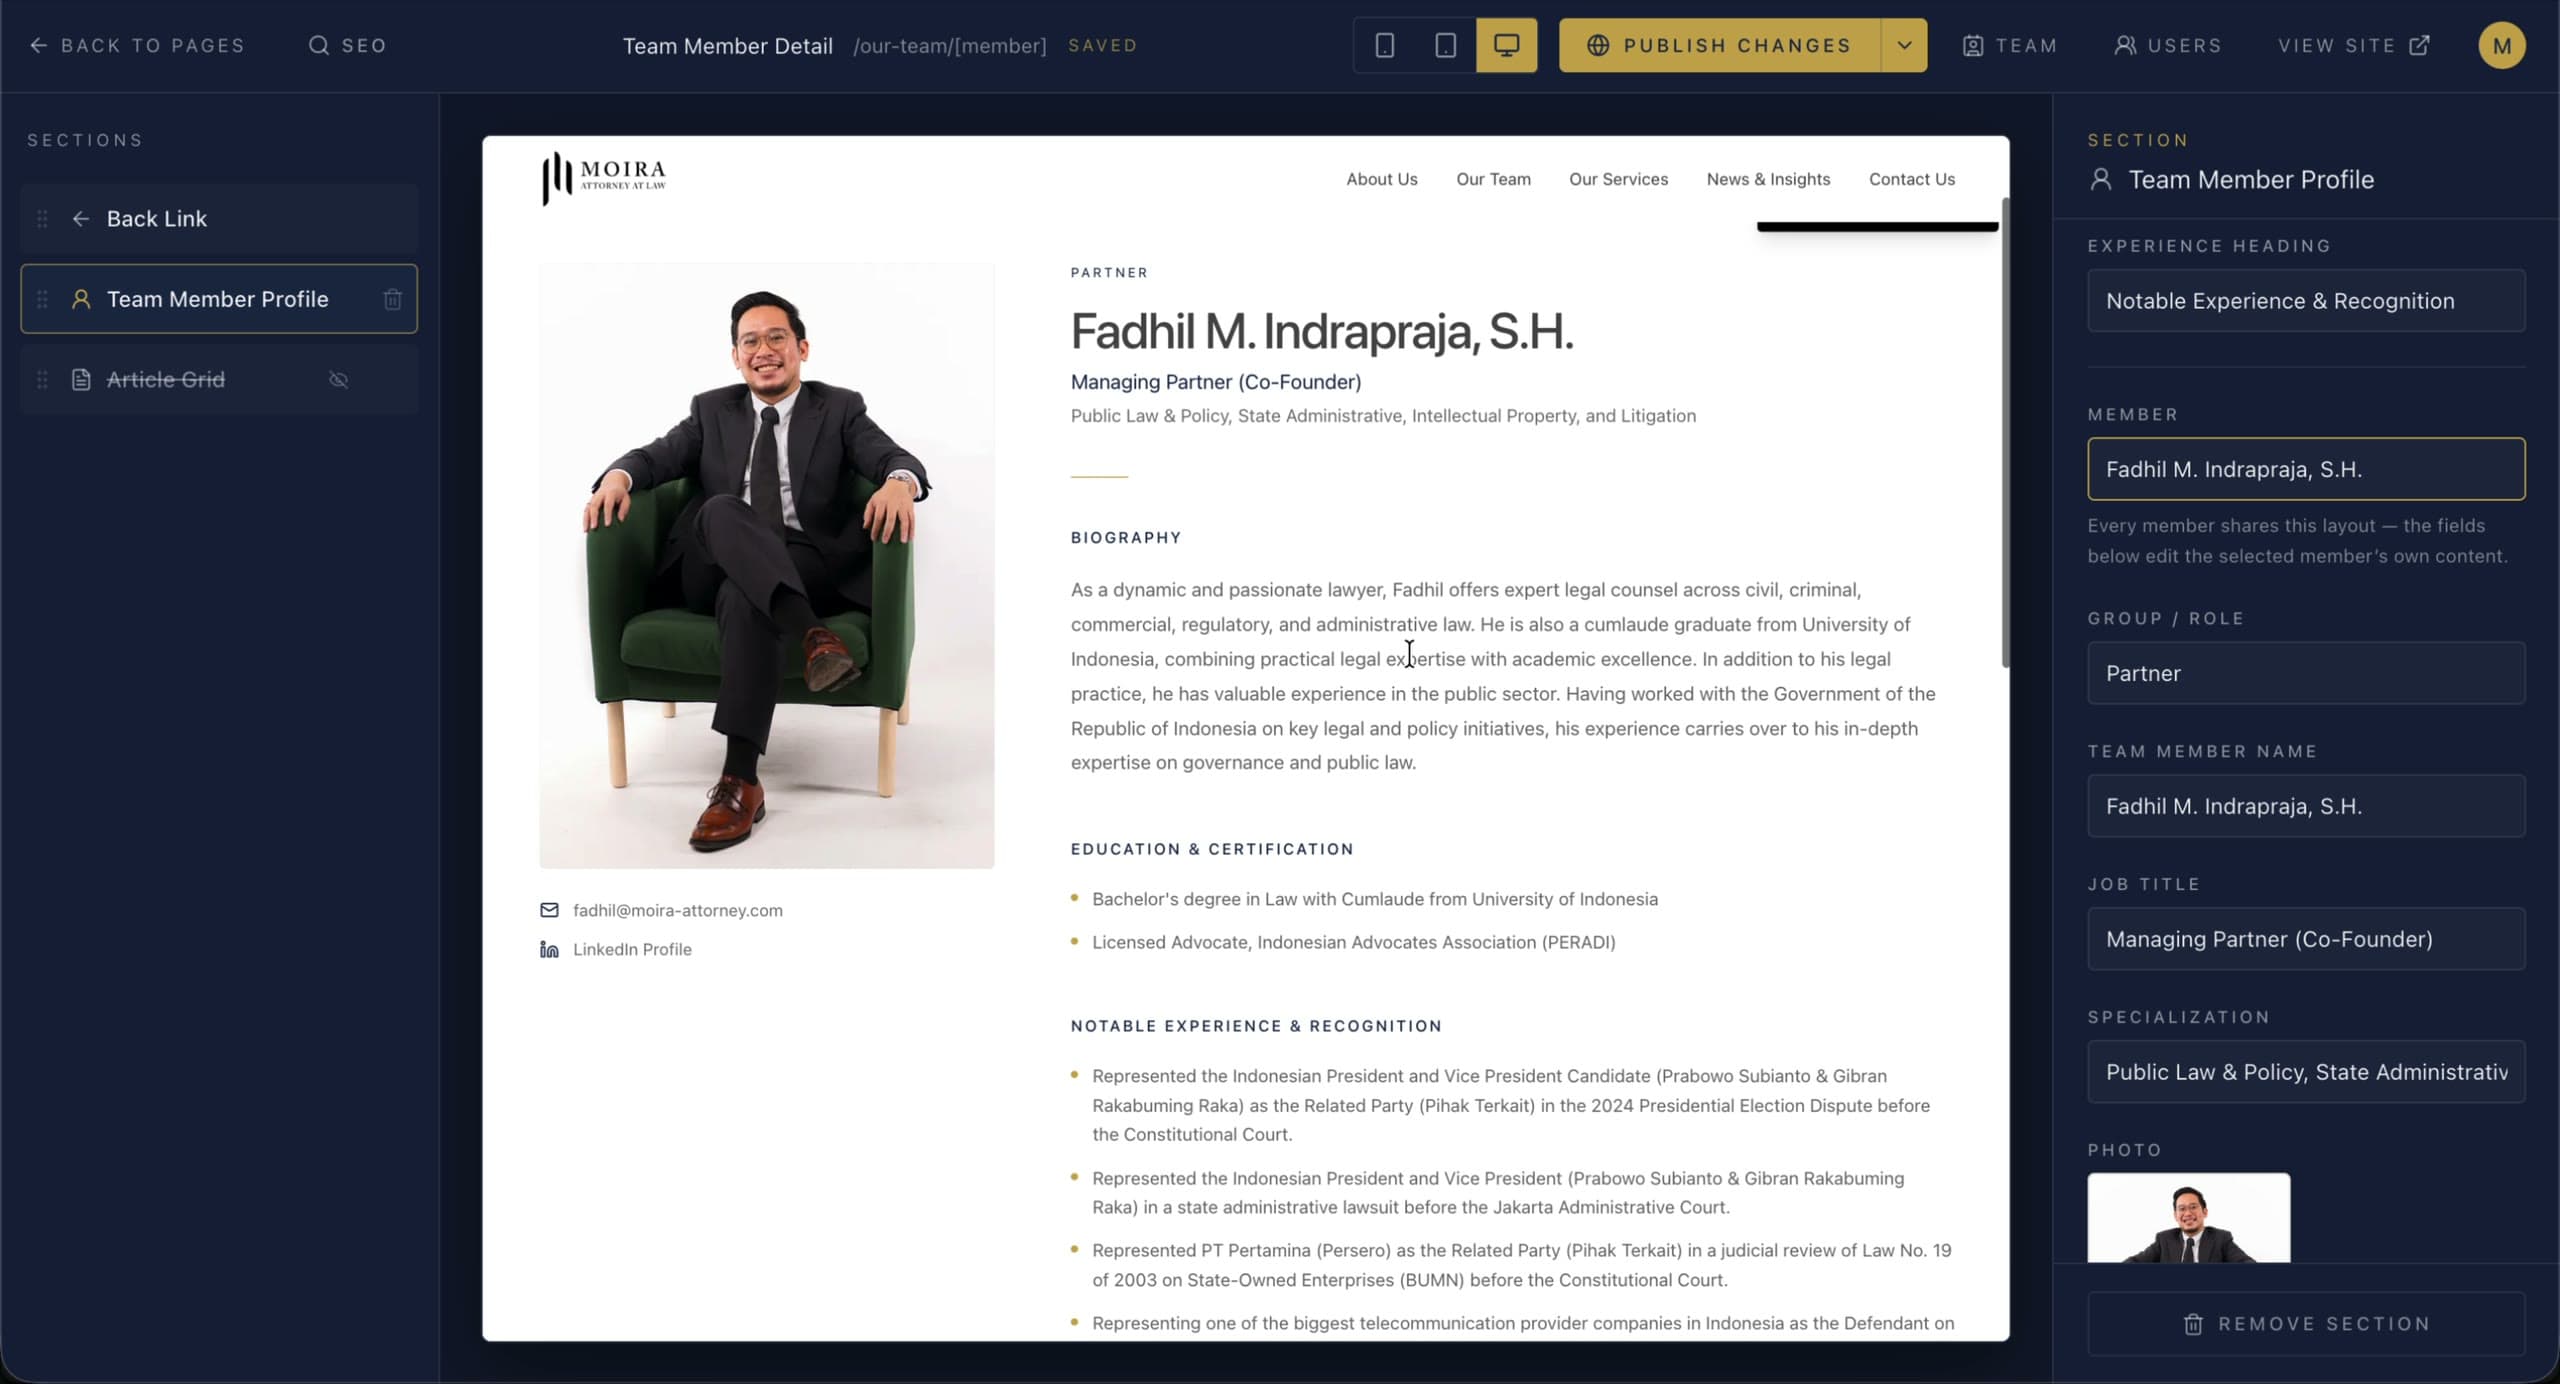The width and height of the screenshot is (2560, 1384).
Task: Select the tablet preview icon
Action: [1445, 45]
